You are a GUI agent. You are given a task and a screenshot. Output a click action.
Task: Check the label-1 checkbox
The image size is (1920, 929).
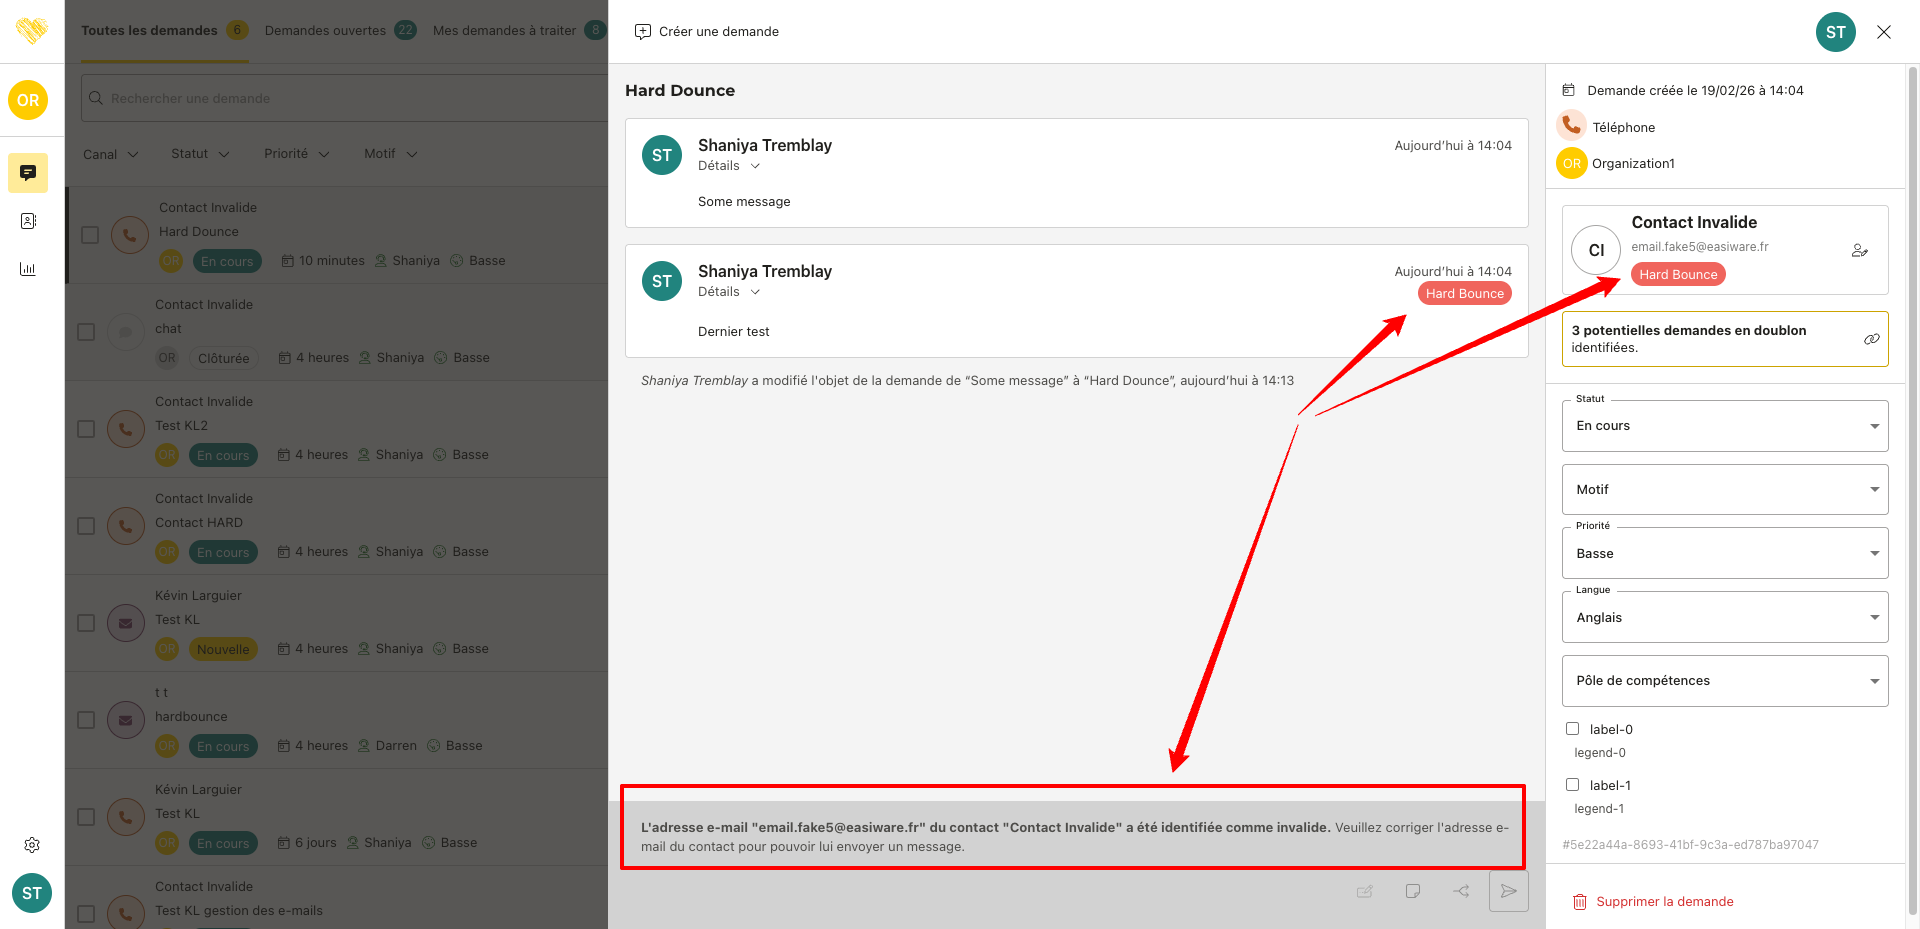click(x=1572, y=785)
